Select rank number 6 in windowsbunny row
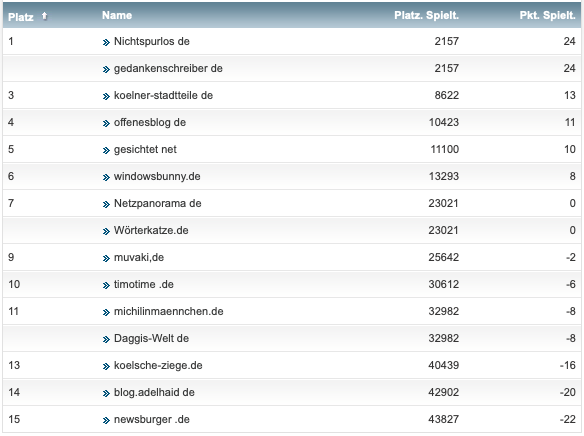Viewport: 584px width, 436px height. click(11, 176)
